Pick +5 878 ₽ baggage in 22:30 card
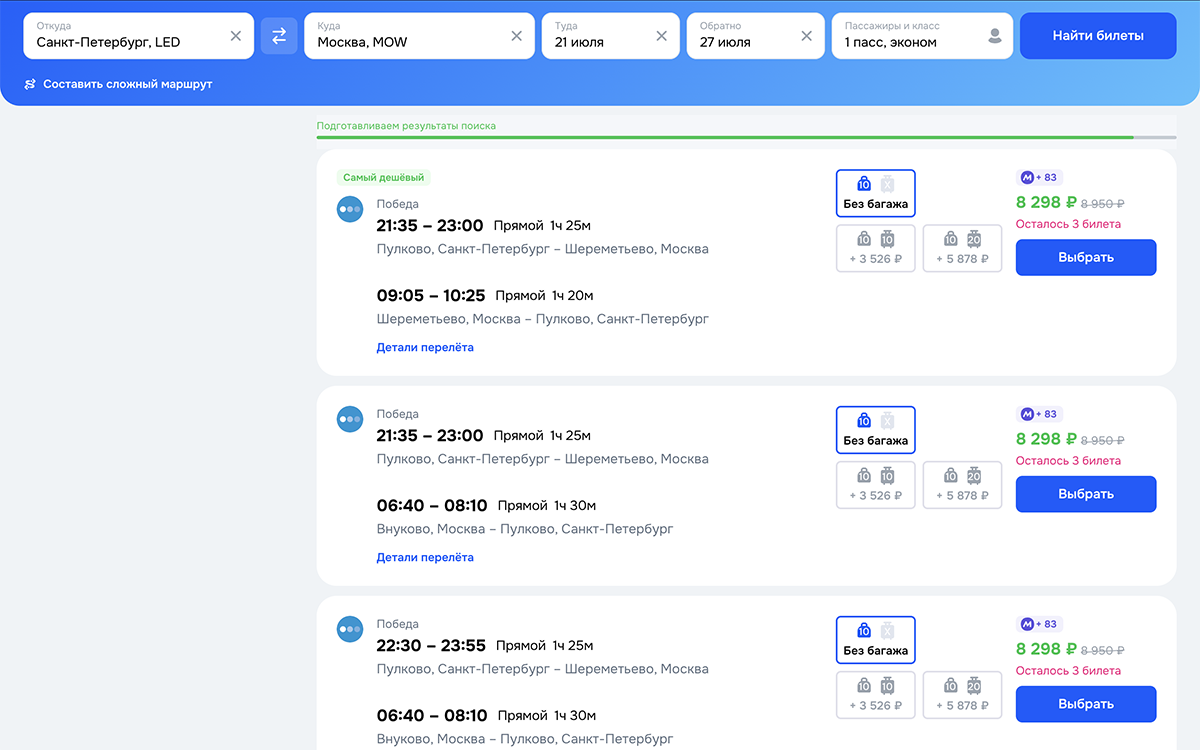Screen dimensions: 1200x750 point(962,696)
